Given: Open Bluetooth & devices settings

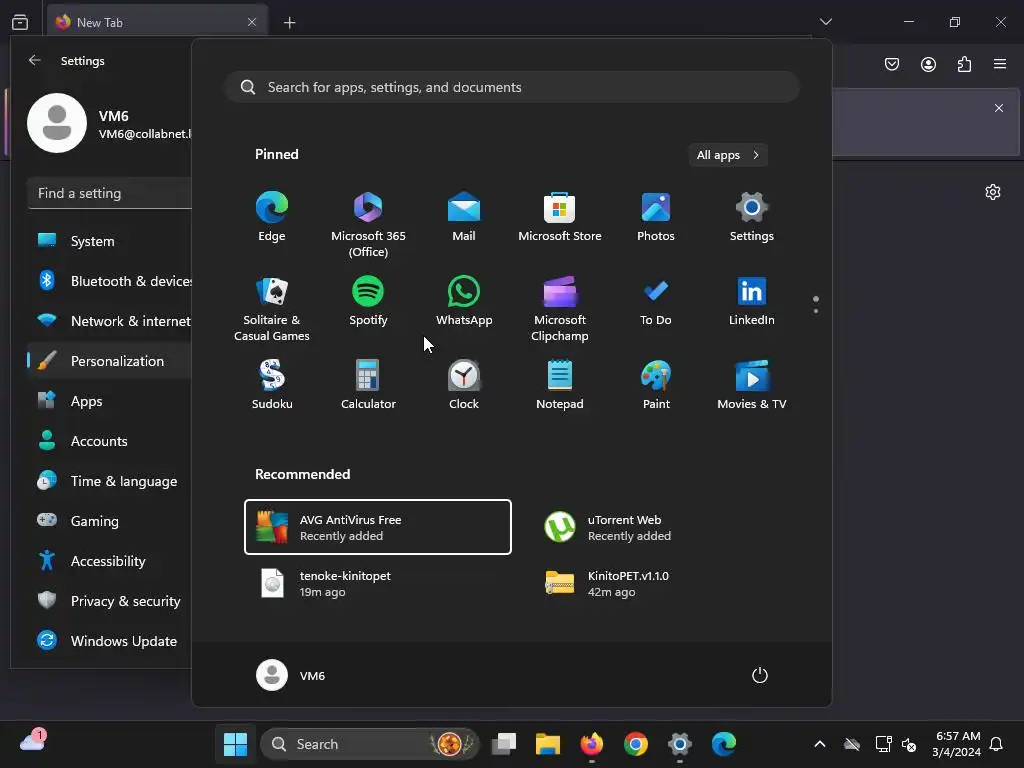Looking at the screenshot, I should coord(110,281).
